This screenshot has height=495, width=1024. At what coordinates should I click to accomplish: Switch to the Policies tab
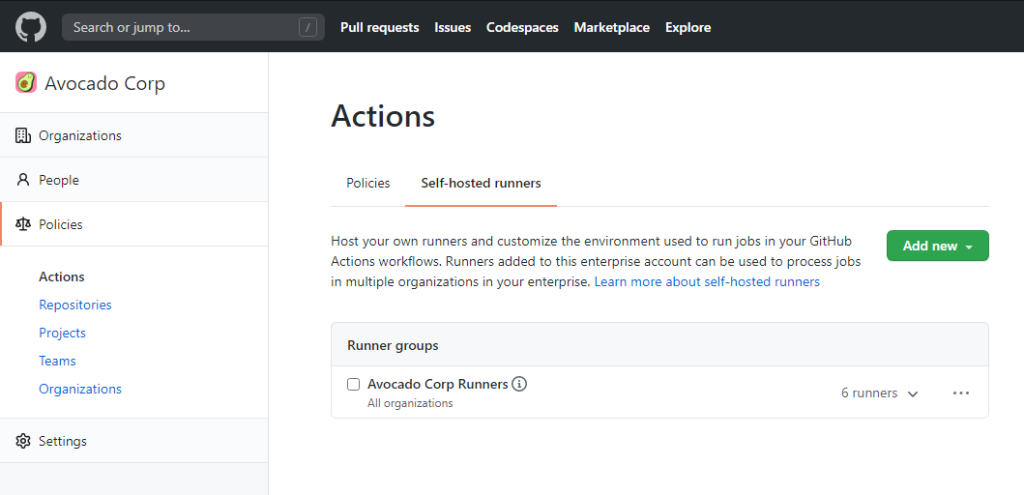pyautogui.click(x=368, y=183)
